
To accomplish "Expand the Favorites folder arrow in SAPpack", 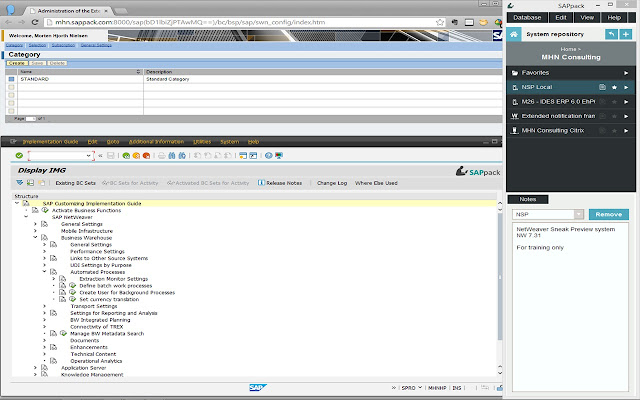I will tap(626, 73).
